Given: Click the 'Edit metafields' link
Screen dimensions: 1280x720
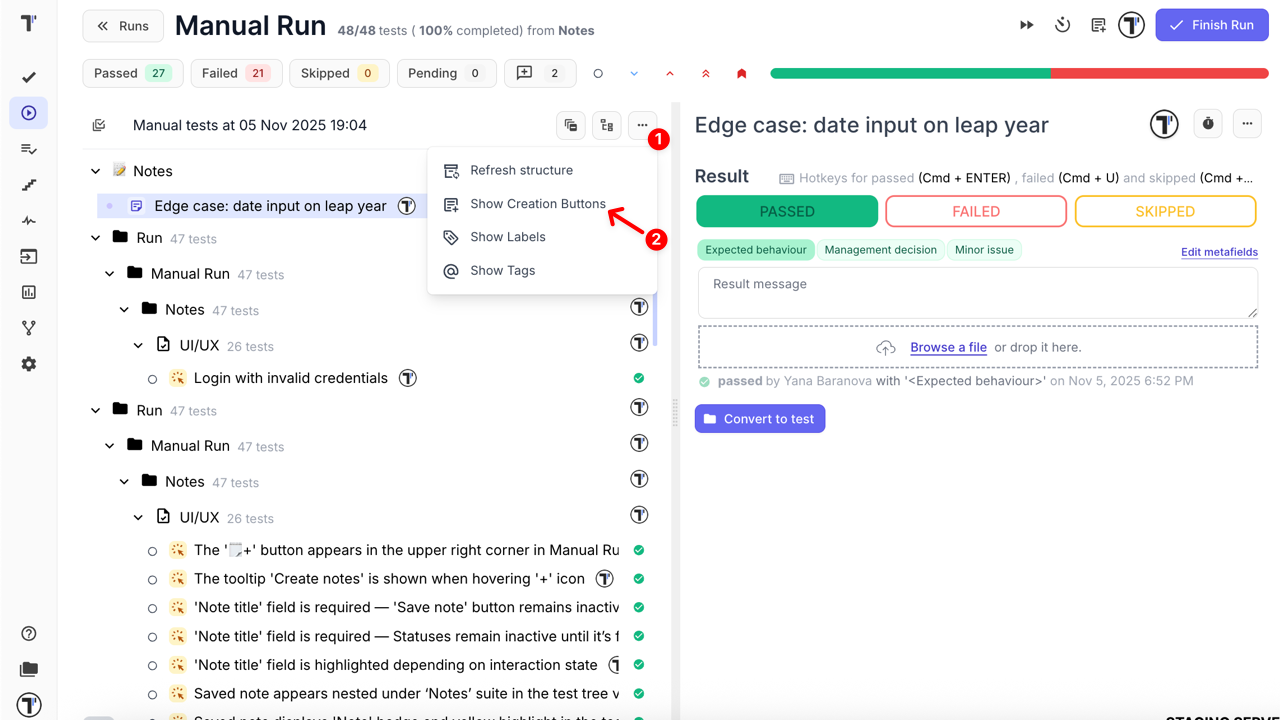Looking at the screenshot, I should pos(1219,252).
